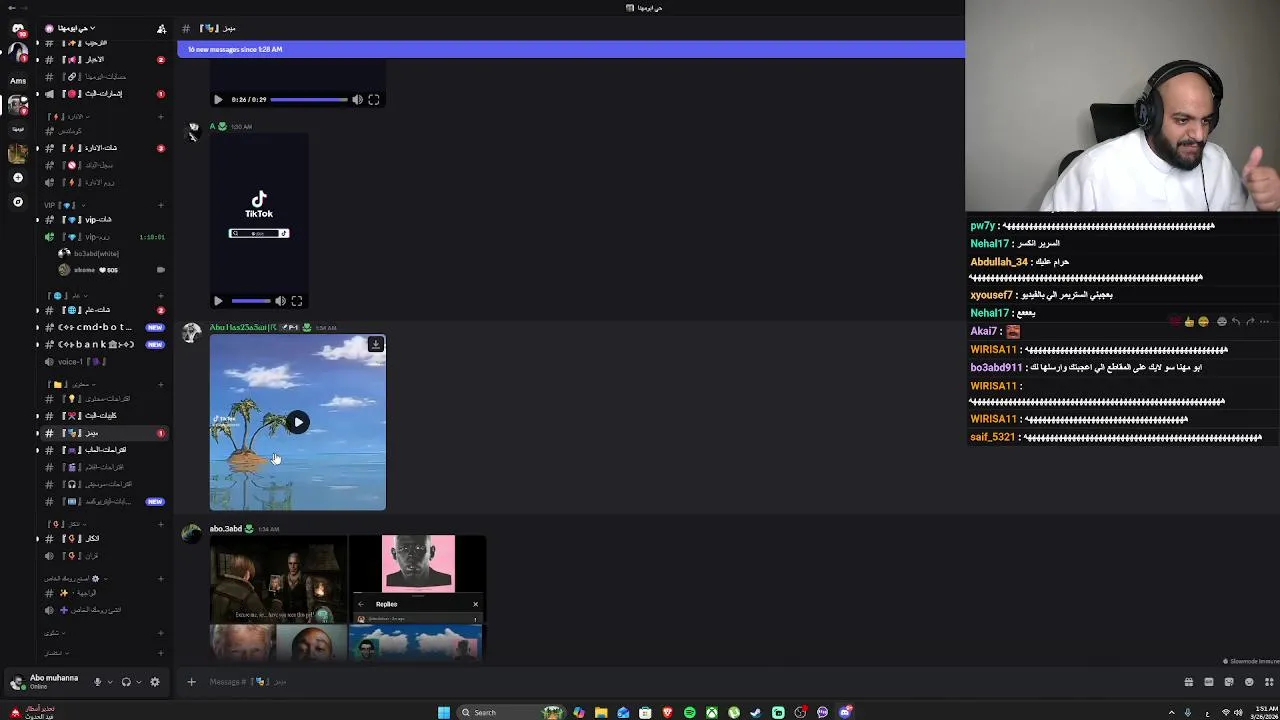Open the Resident Evil image attachment

tap(278, 580)
